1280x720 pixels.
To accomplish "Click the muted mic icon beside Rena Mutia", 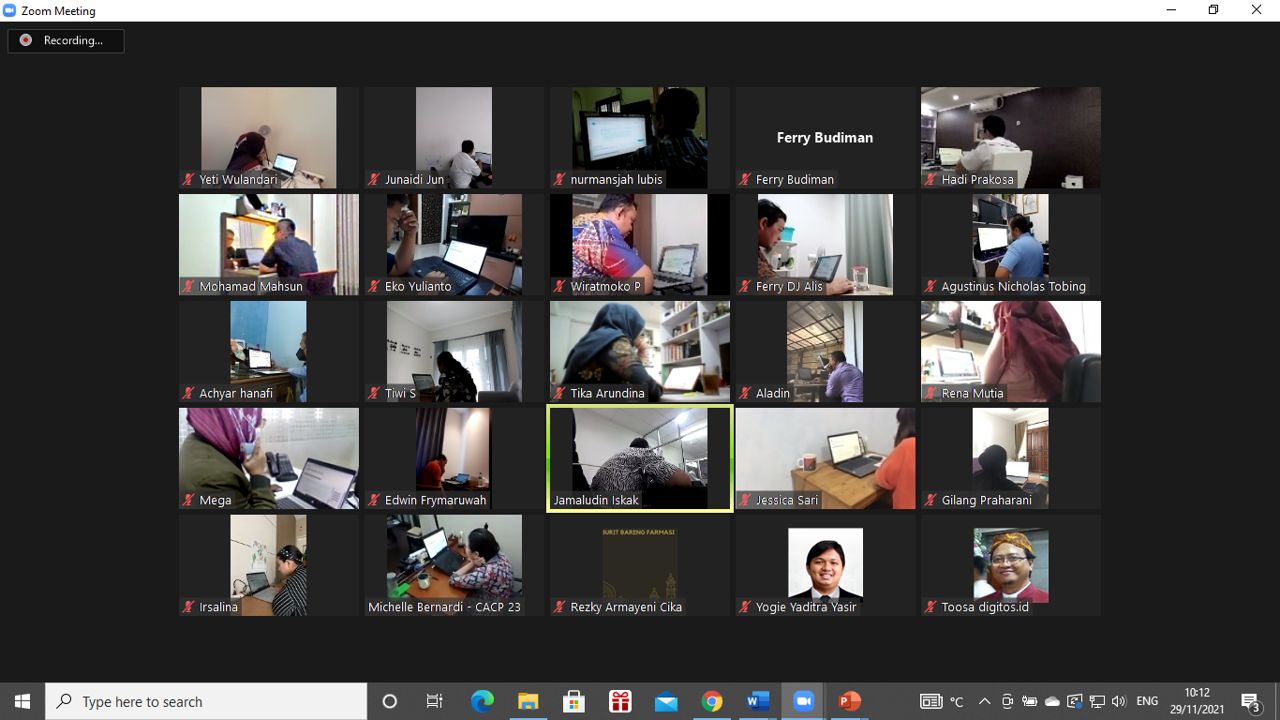I will [x=930, y=394].
